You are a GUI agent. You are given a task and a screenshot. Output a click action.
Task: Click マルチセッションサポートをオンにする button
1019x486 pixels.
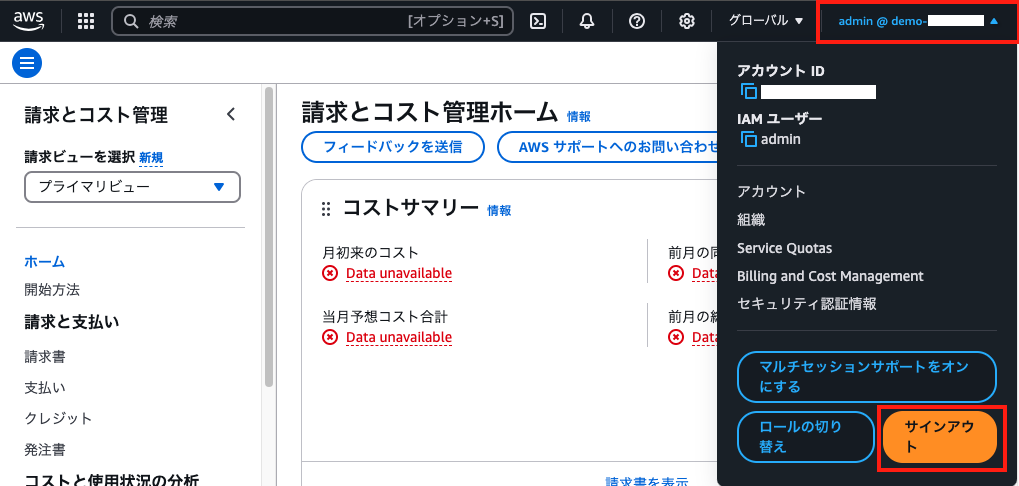coord(867,377)
